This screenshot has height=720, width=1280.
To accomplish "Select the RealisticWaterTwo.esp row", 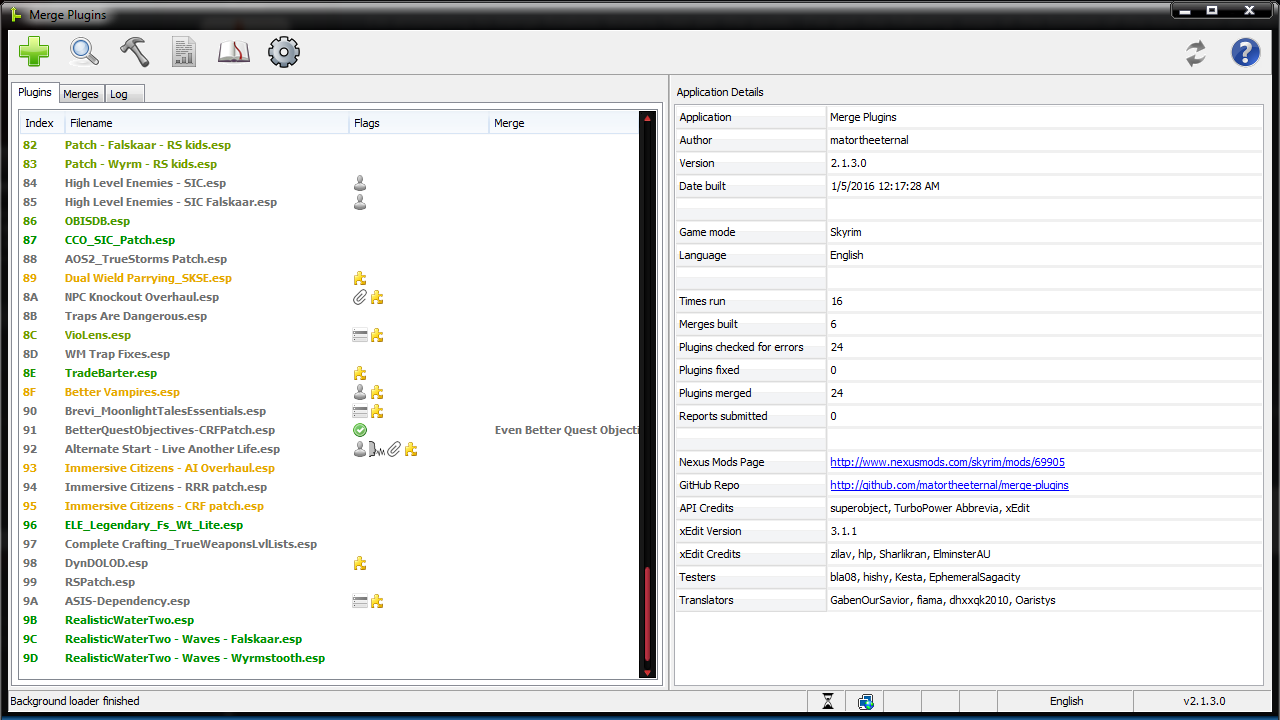I will (330, 620).
